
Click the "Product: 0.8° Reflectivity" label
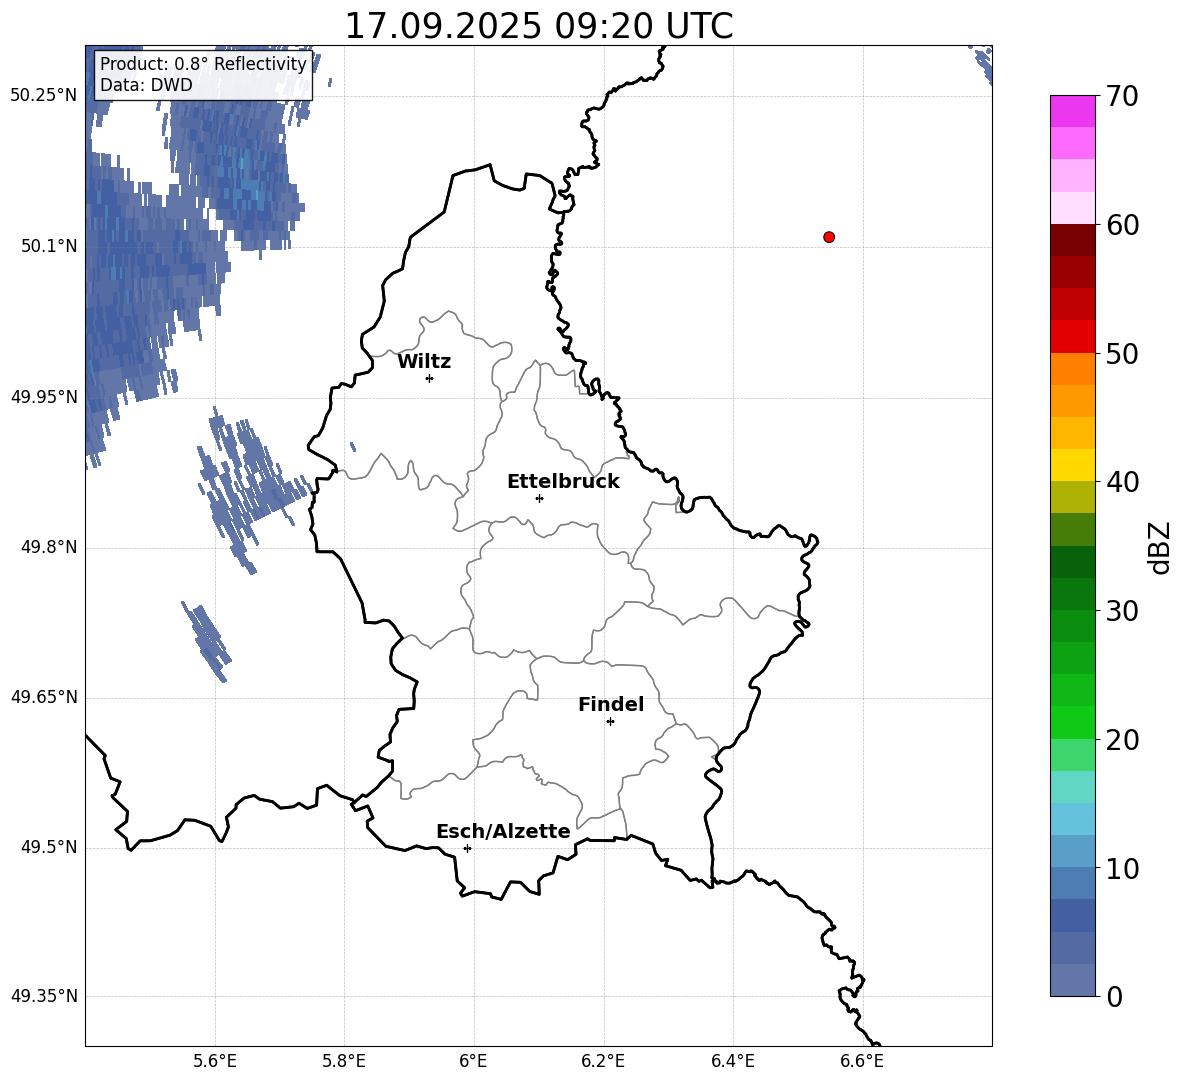pos(203,63)
